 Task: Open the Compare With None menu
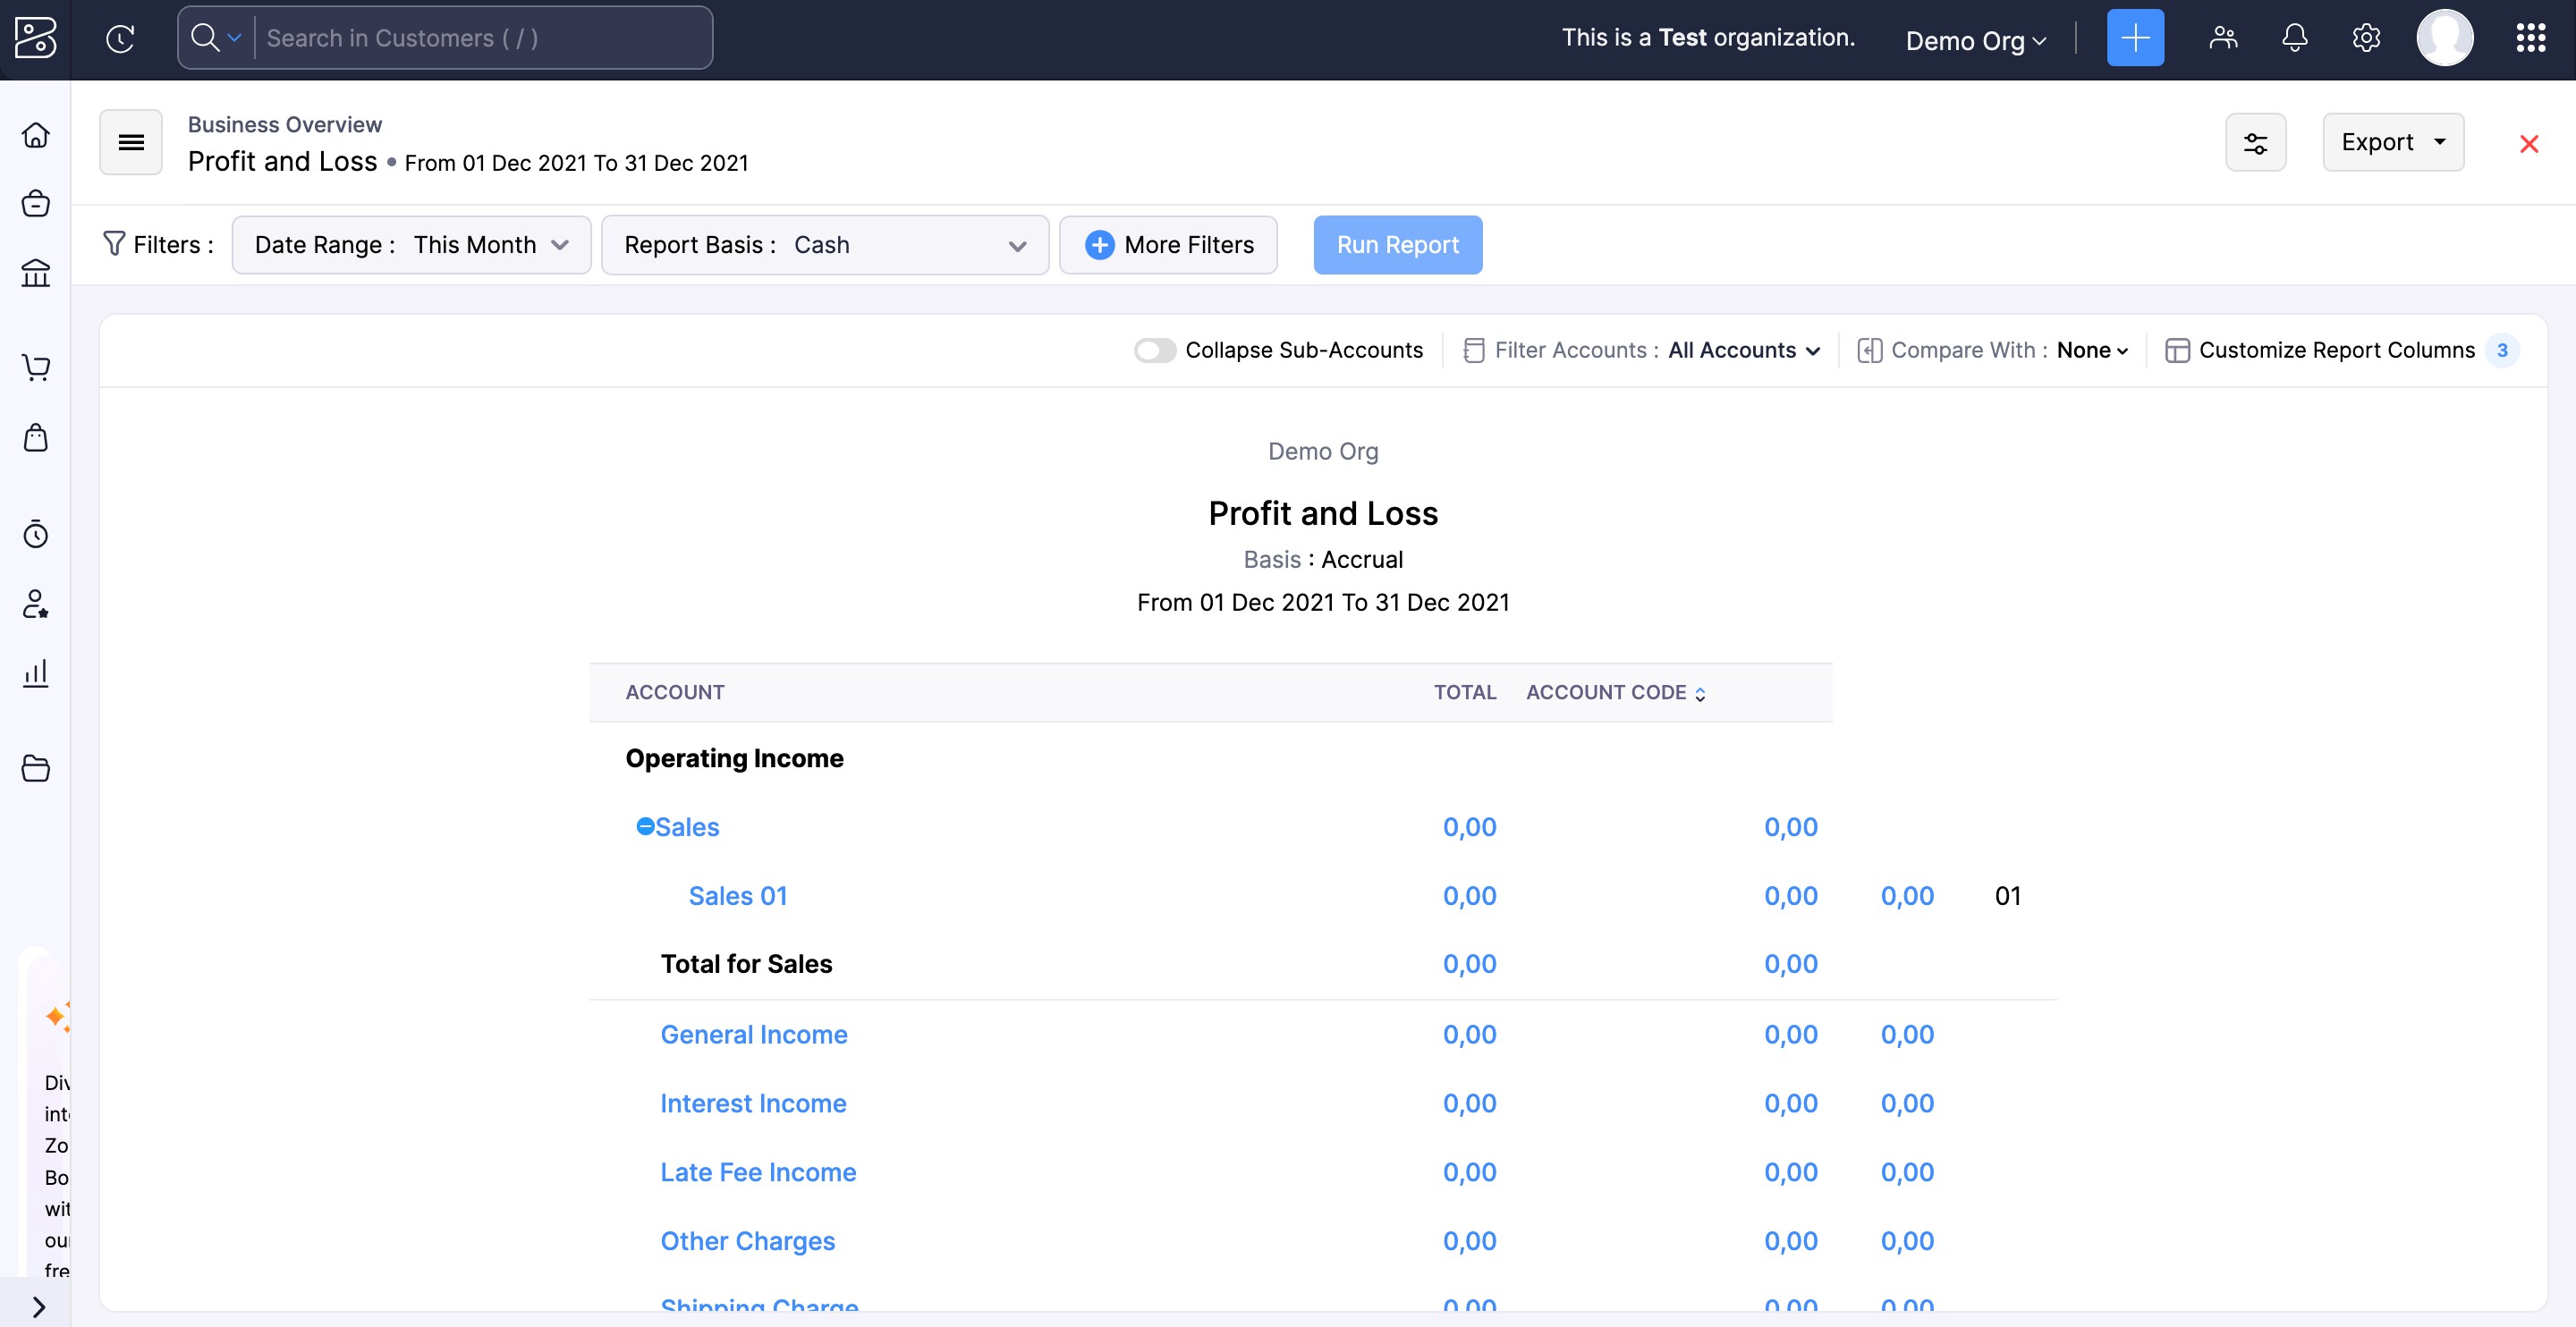[2092, 350]
